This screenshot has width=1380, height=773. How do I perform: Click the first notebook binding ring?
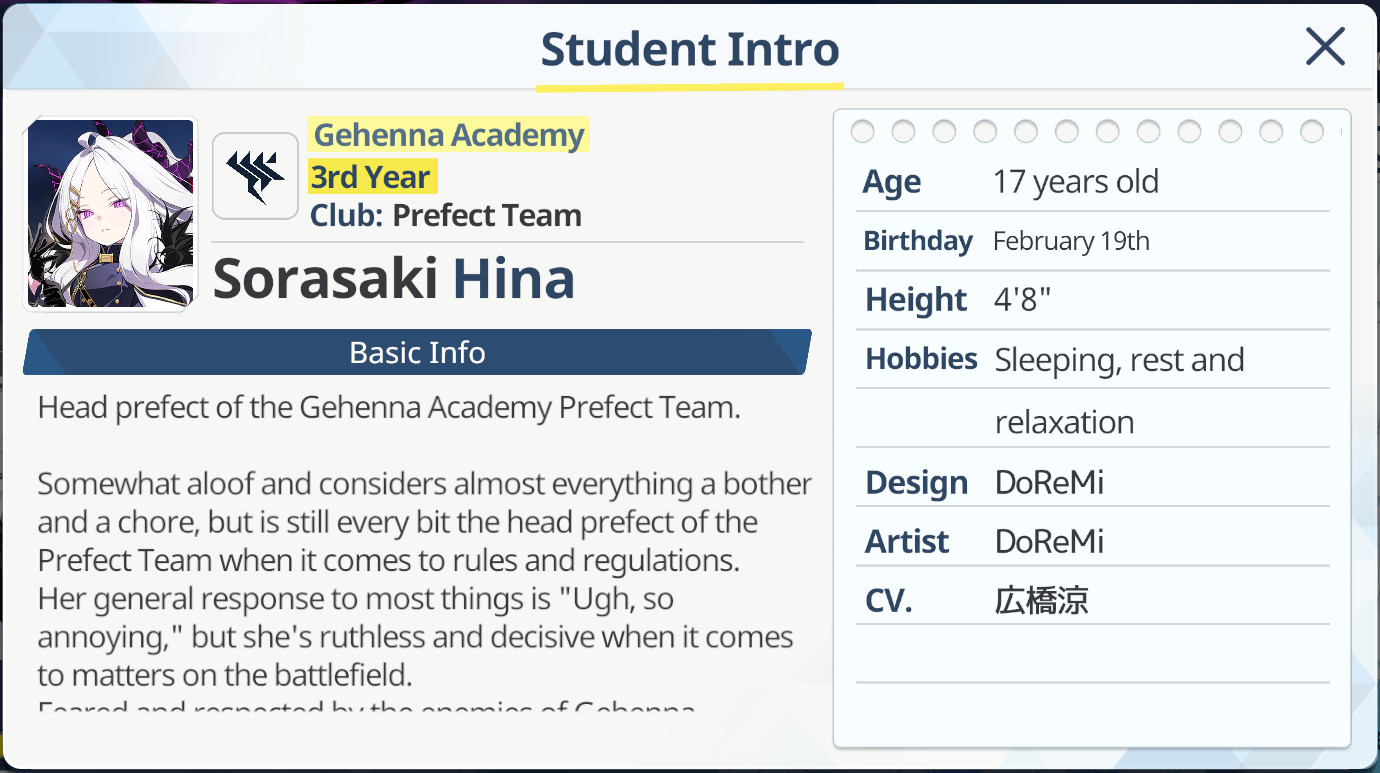(862, 131)
